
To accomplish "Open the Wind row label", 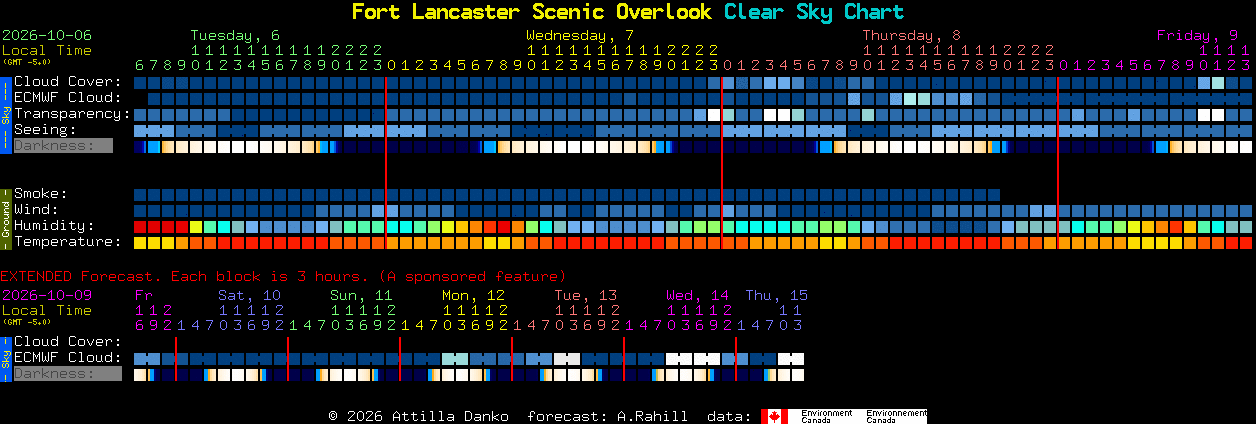I will [x=36, y=210].
